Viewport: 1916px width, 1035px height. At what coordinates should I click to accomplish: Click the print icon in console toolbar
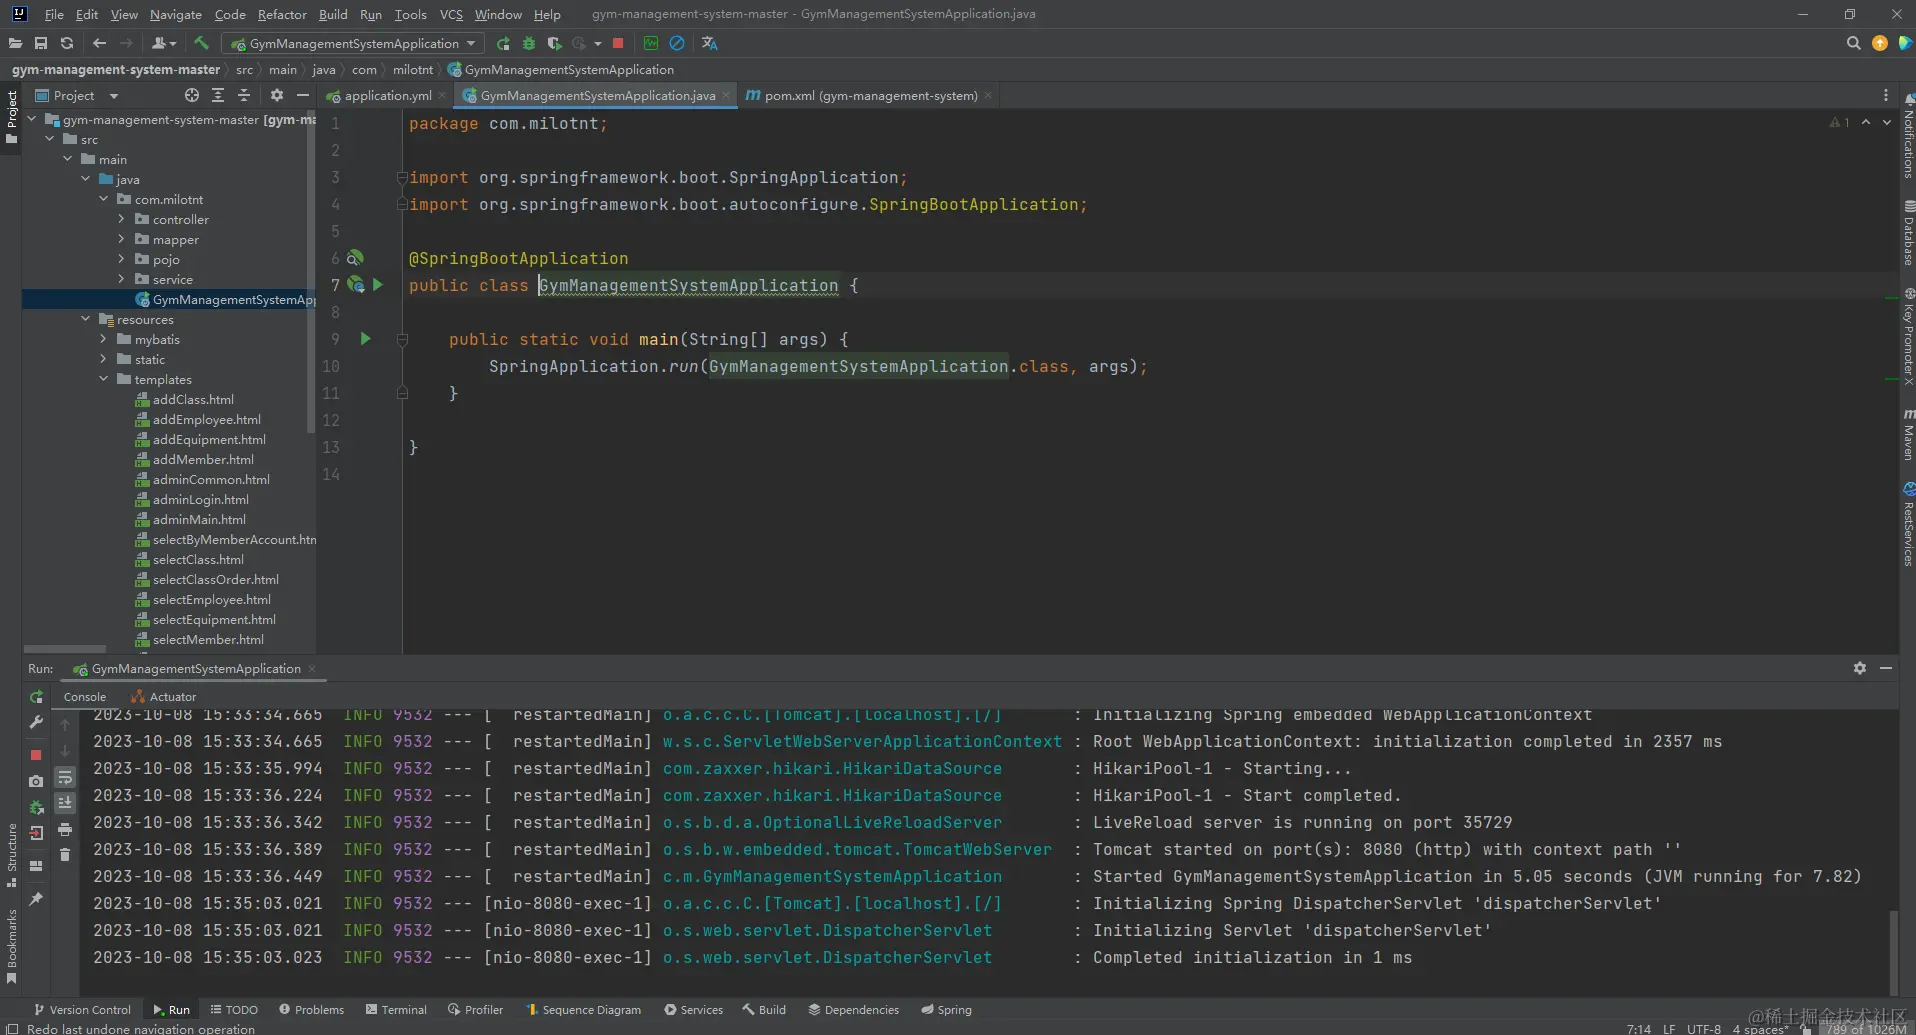pyautogui.click(x=65, y=829)
